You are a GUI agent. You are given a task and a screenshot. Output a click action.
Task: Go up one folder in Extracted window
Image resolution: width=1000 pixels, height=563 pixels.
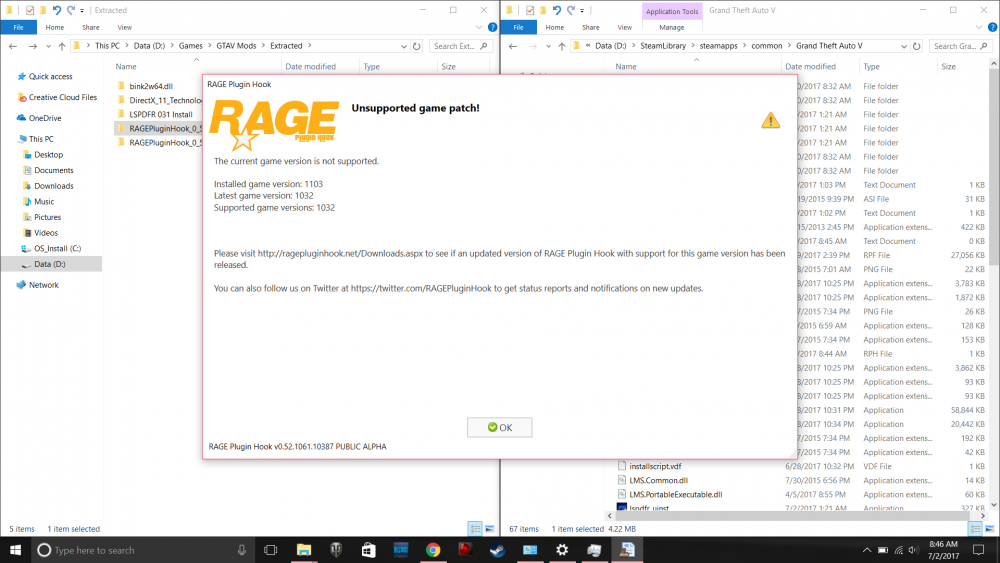pyautogui.click(x=62, y=46)
